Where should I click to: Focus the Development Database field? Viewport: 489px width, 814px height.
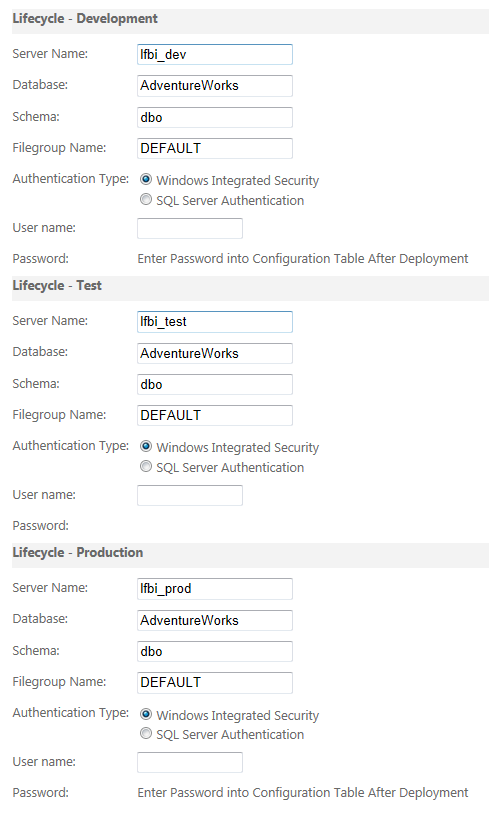tap(215, 86)
